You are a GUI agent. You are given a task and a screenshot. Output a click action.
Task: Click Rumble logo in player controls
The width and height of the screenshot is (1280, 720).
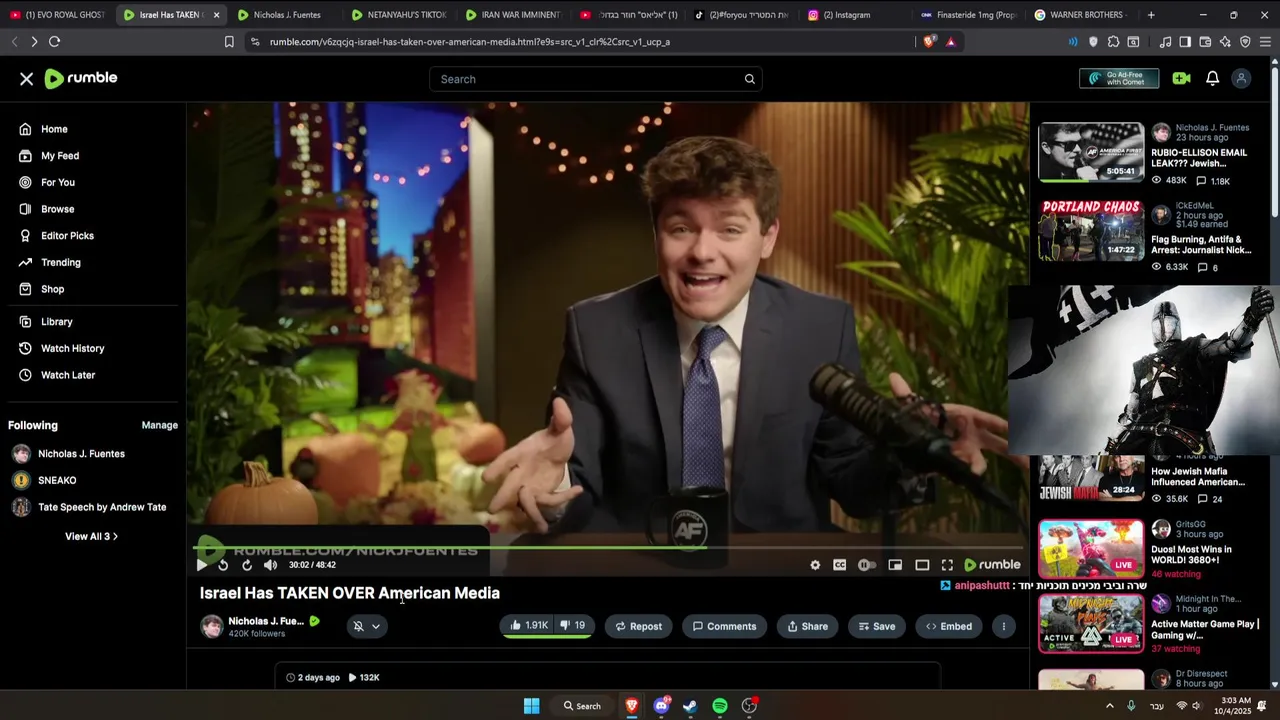pyautogui.click(x=992, y=565)
